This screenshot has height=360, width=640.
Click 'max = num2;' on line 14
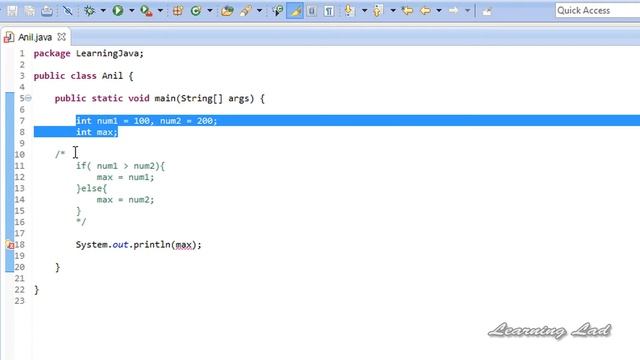pyautogui.click(x=125, y=200)
